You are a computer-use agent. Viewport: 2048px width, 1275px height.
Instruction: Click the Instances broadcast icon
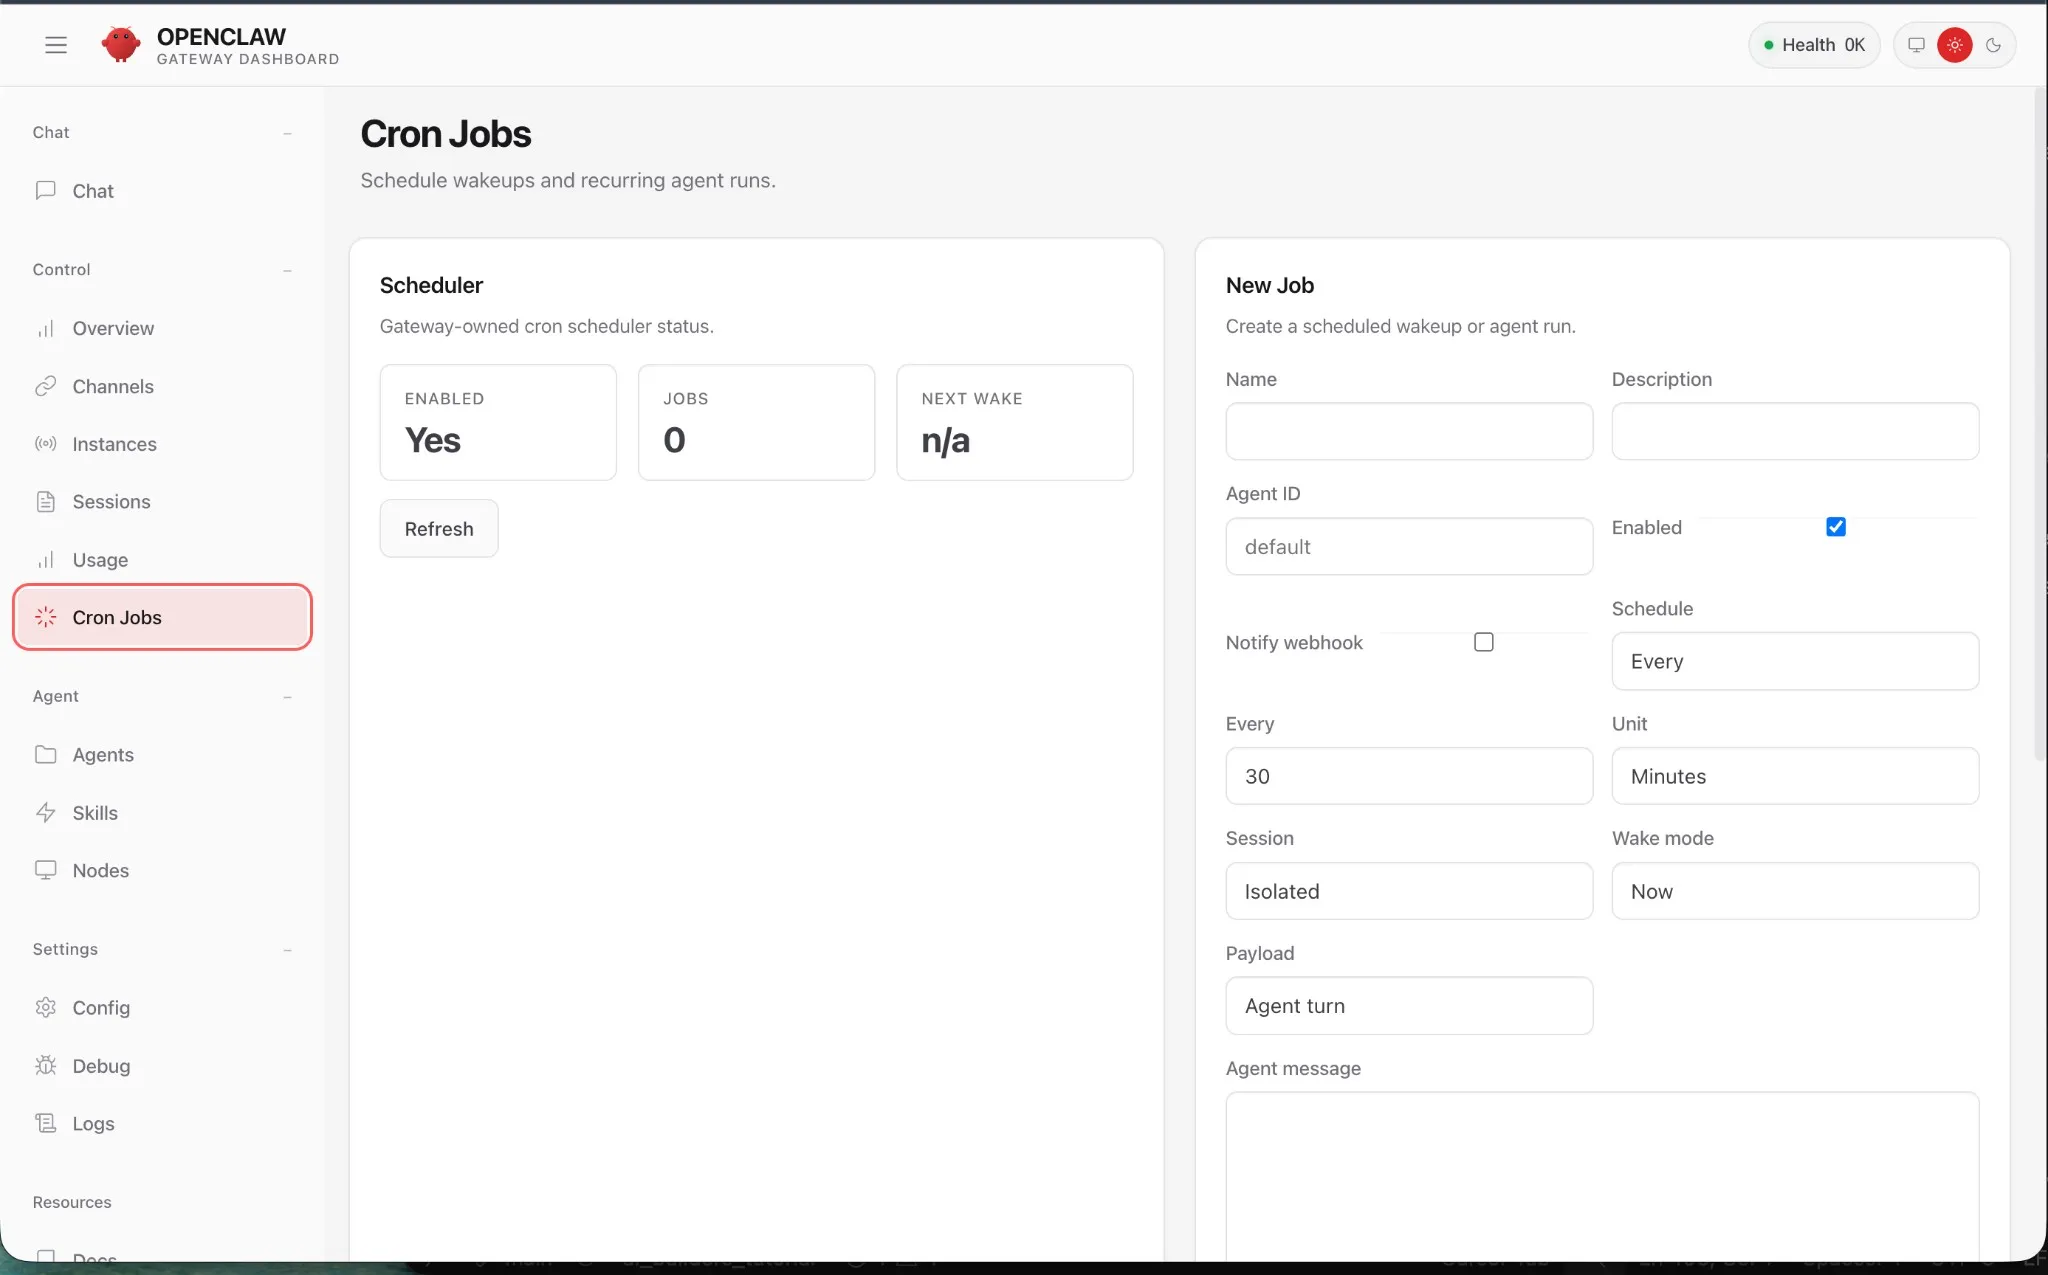pos(45,443)
